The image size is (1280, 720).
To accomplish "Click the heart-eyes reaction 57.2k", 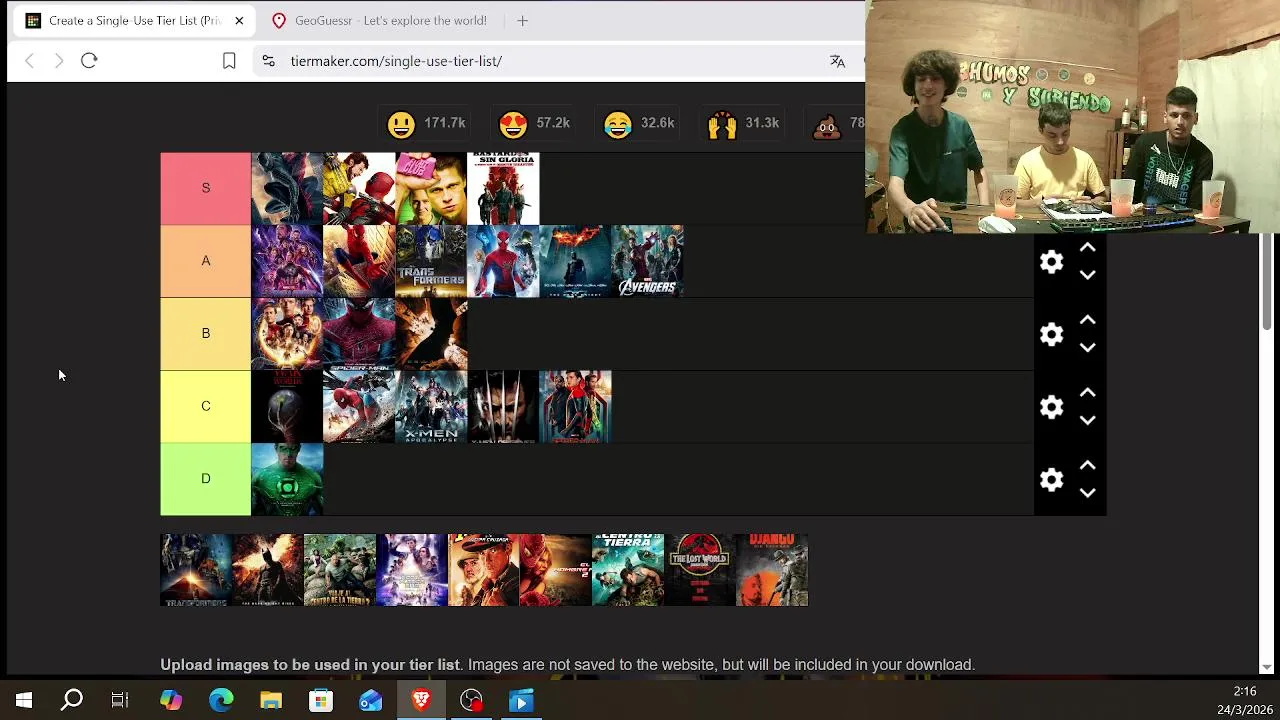I will coord(534,123).
